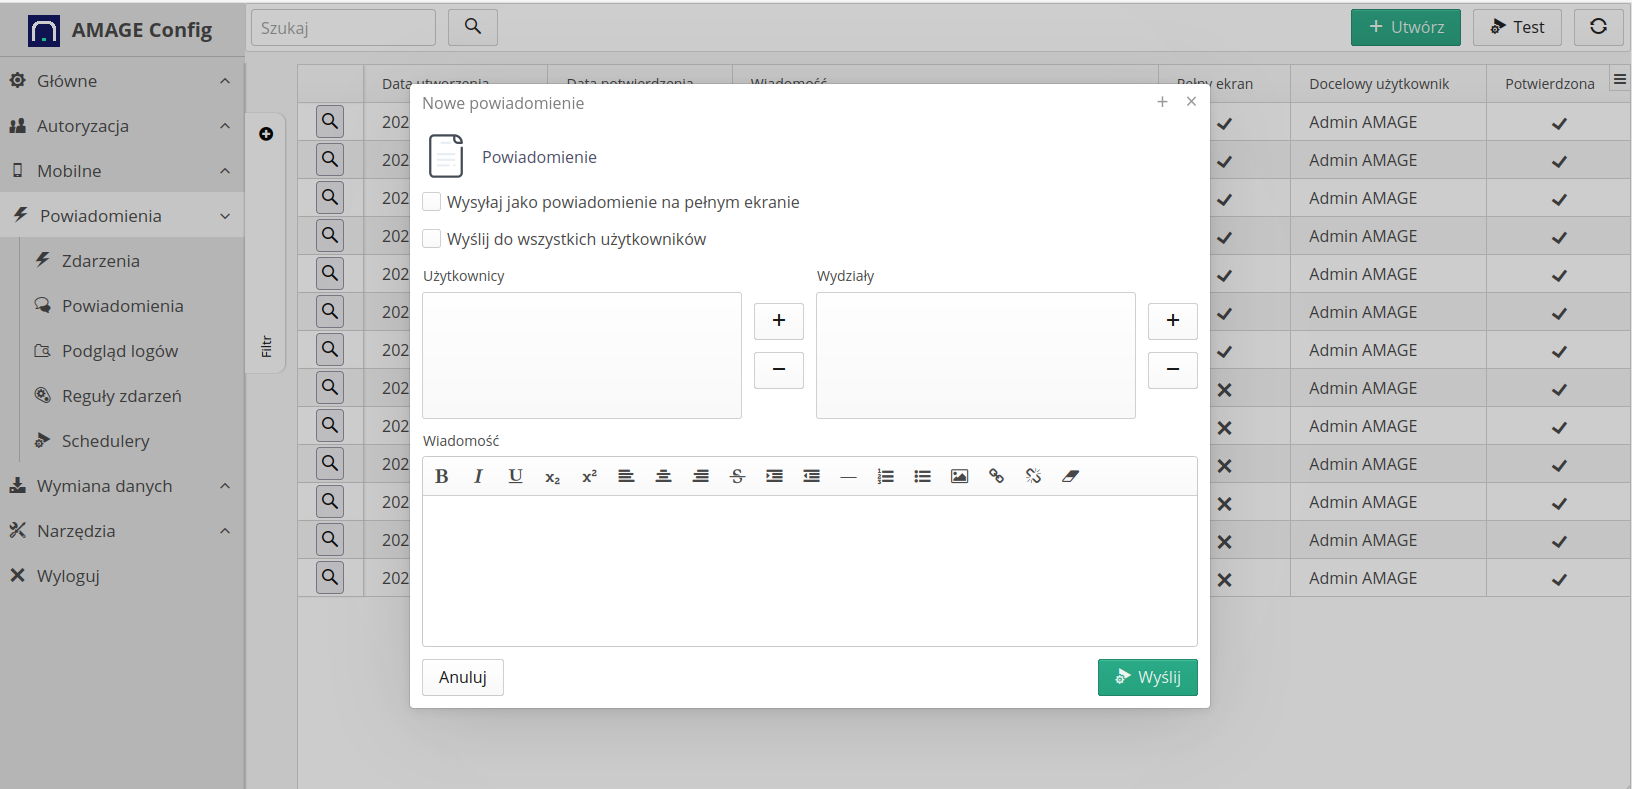Screen dimensions: 1632x789
Task: Open Zdarzenia in the sidebar
Action: click(100, 261)
